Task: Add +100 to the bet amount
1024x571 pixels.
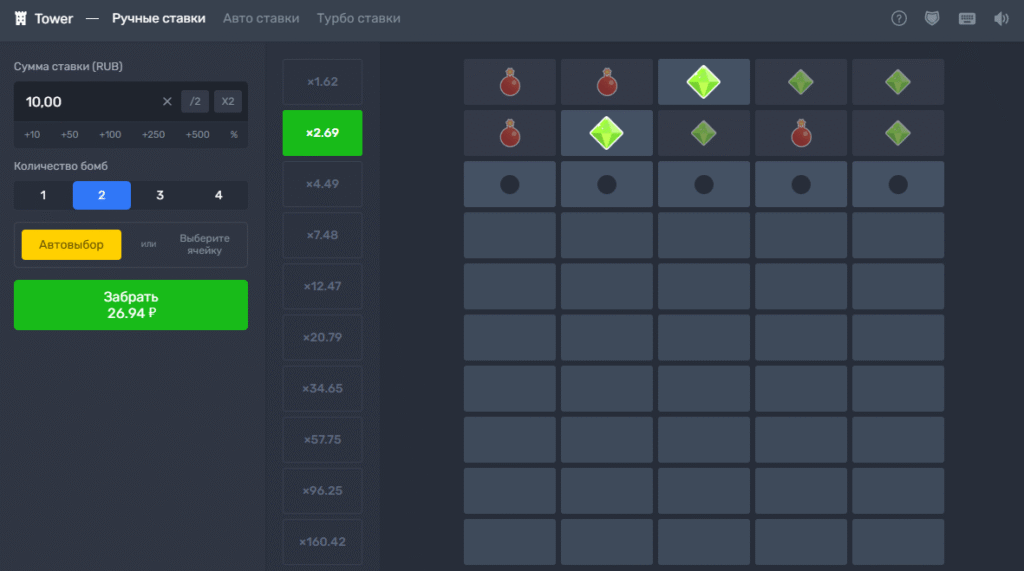Action: coord(110,135)
